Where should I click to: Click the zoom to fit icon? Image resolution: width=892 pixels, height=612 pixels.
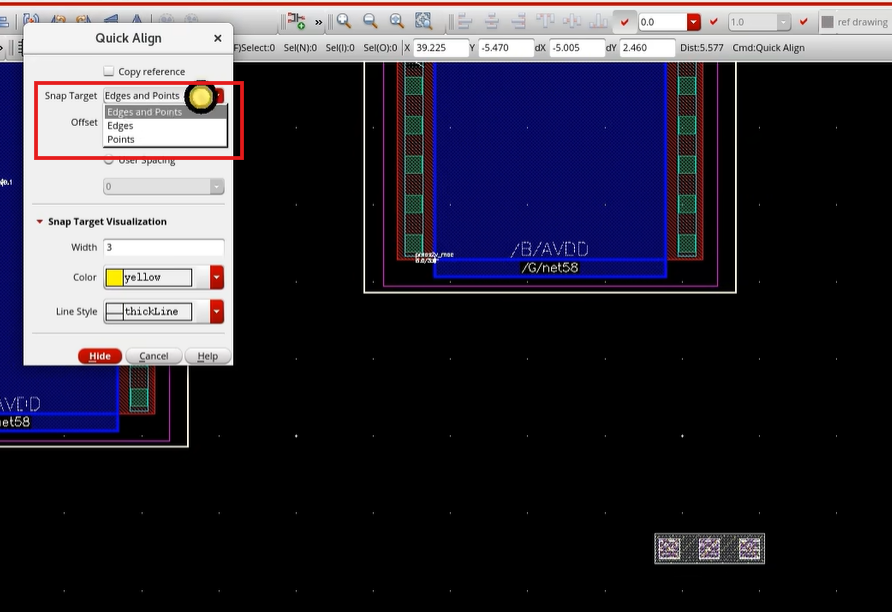point(397,22)
